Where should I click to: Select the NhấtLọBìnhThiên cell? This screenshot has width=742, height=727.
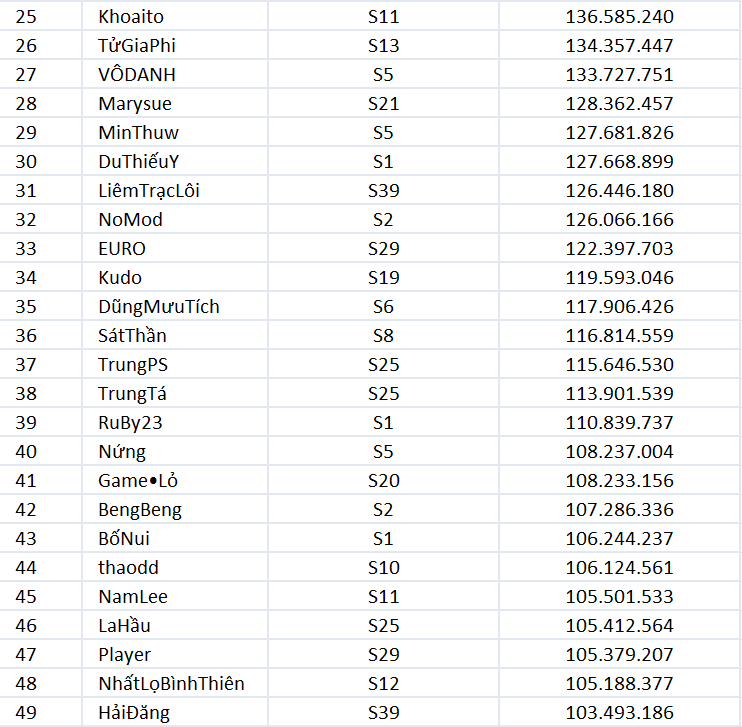175,683
